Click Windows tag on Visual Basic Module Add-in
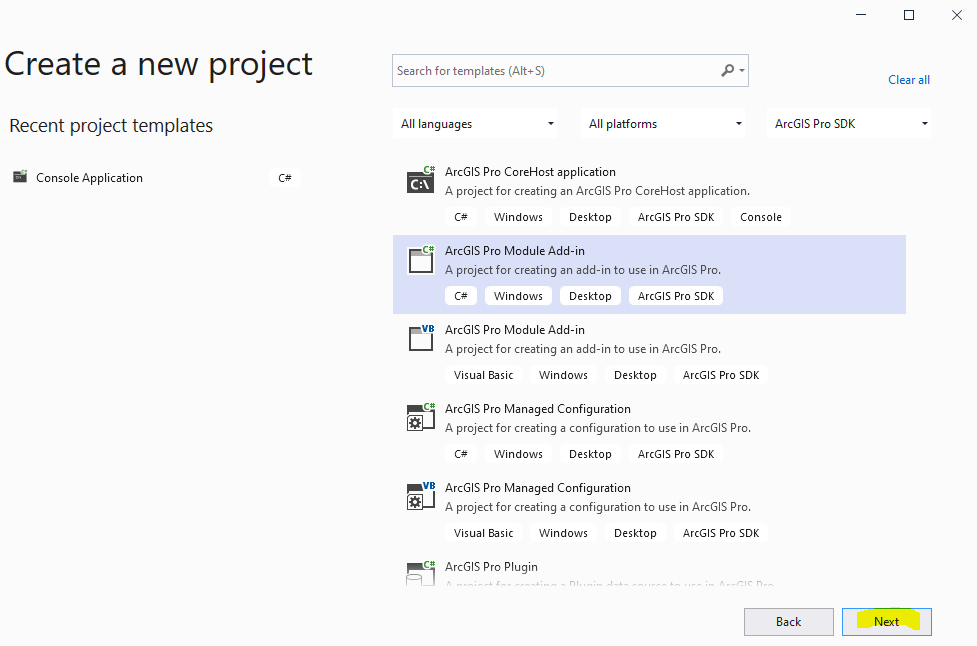The height and width of the screenshot is (646, 977). (x=563, y=375)
